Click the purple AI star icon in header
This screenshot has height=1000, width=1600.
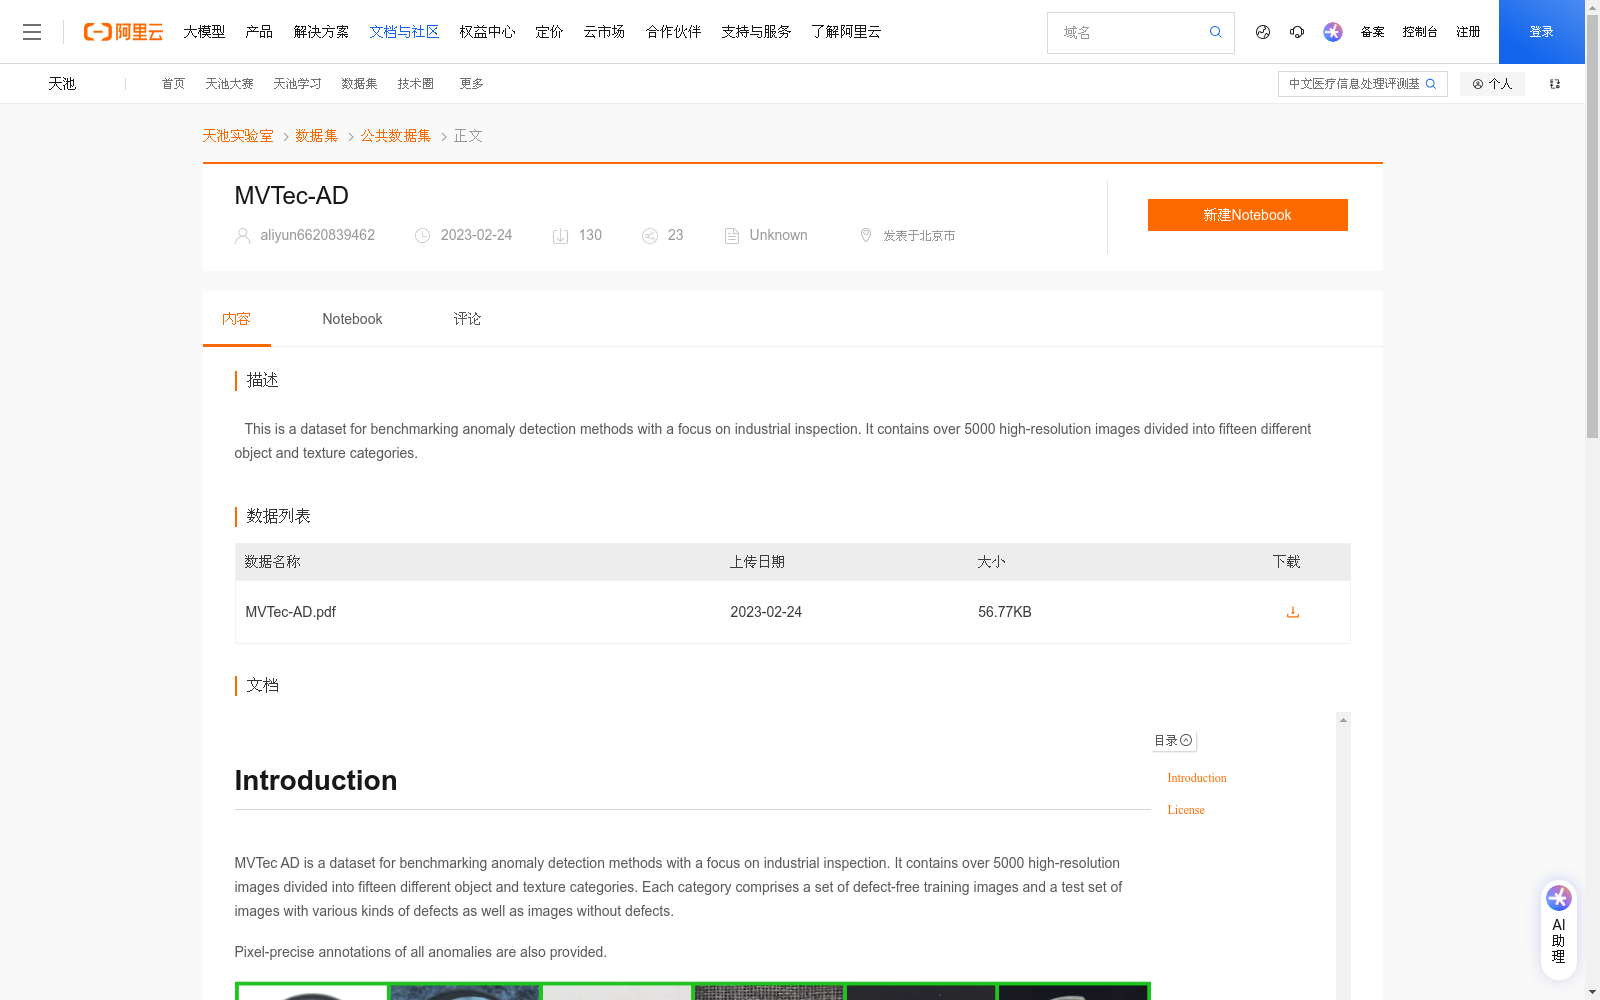coord(1333,32)
